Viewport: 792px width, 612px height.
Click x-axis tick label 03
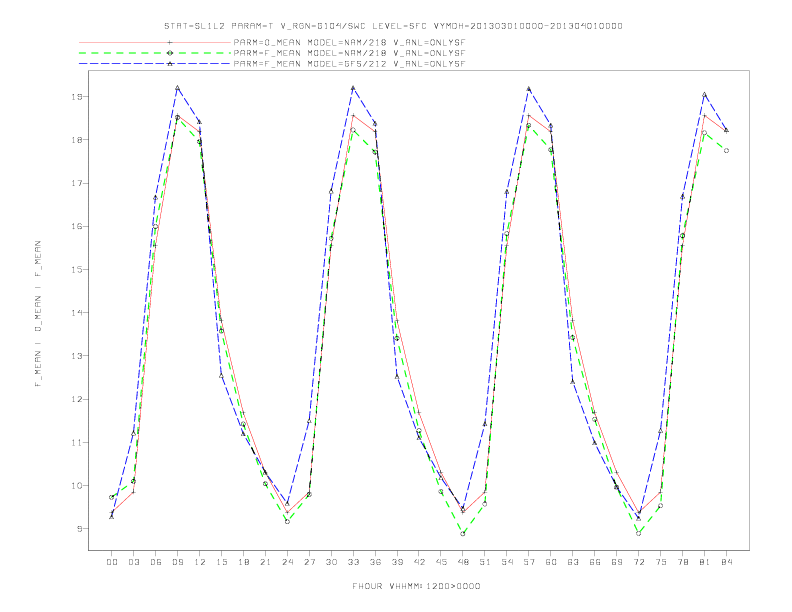click(133, 562)
